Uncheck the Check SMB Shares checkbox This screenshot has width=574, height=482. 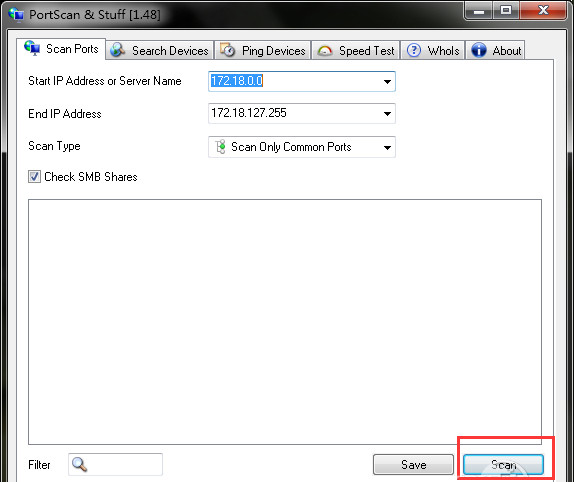[x=34, y=177]
